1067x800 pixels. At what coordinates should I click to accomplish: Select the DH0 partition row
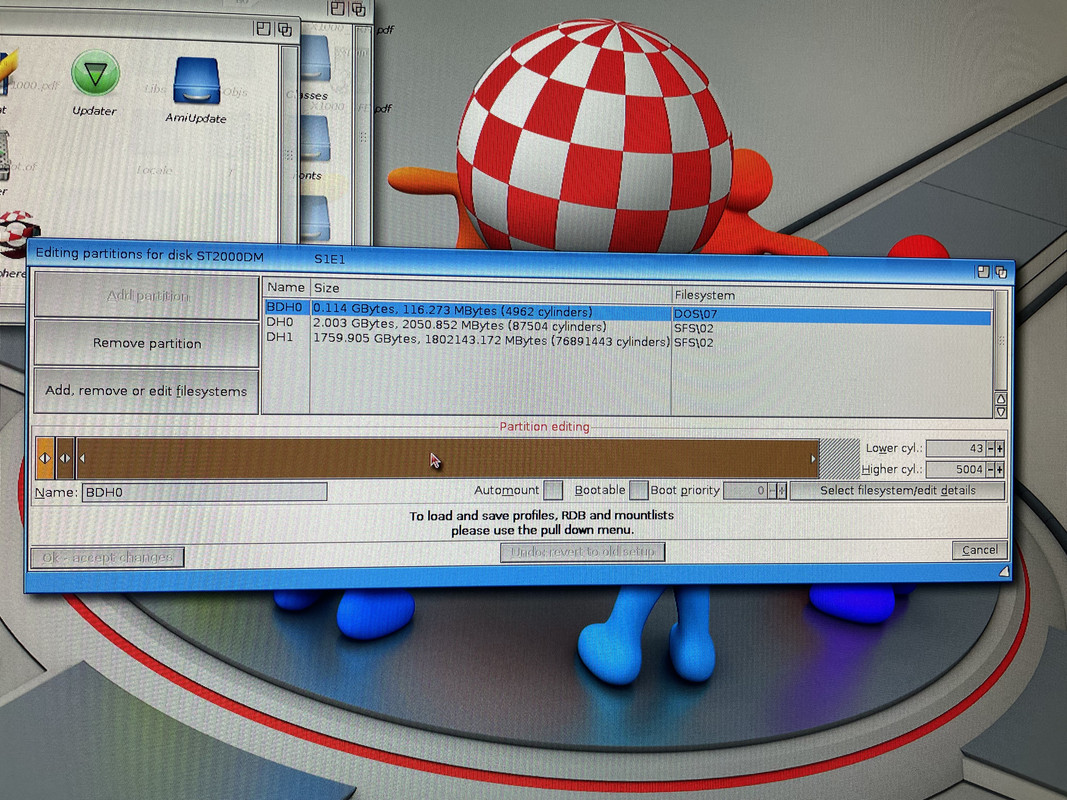click(627, 325)
